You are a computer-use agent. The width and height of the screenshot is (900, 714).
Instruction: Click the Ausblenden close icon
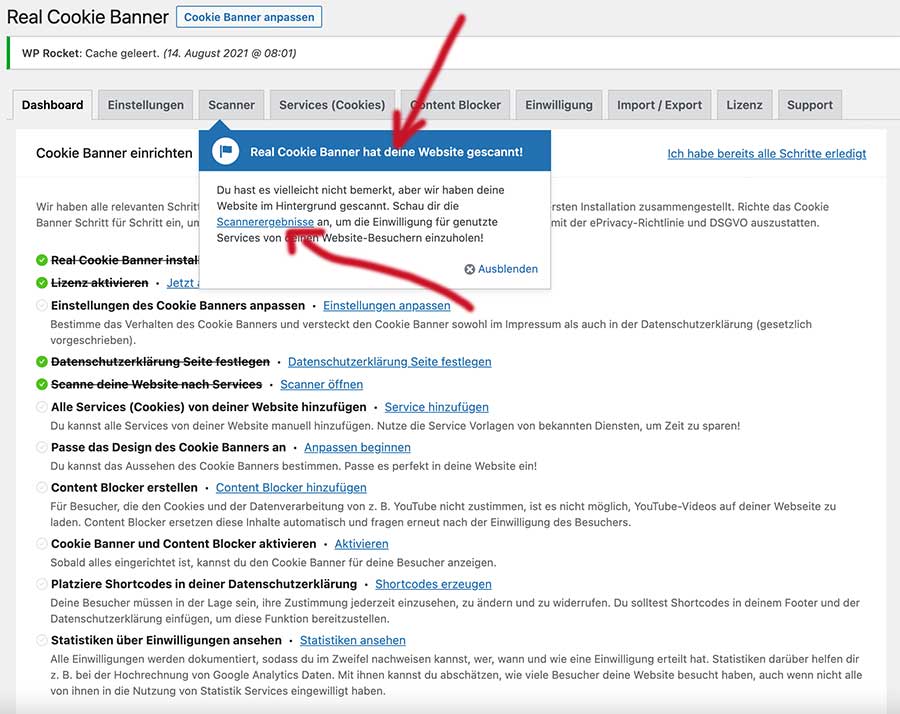point(470,269)
